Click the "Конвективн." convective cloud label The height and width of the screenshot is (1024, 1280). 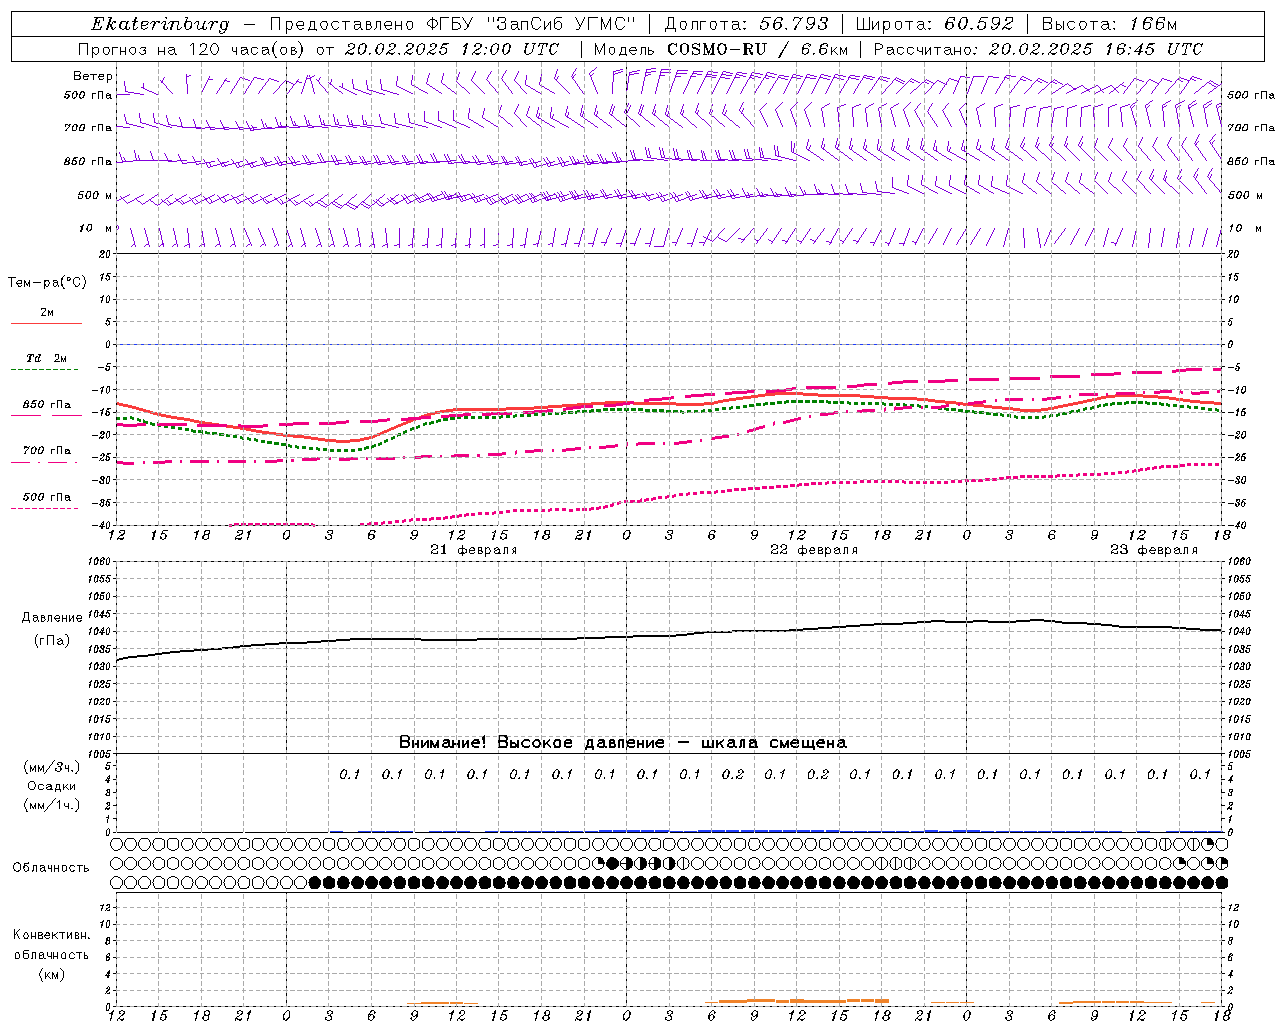pos(51,935)
